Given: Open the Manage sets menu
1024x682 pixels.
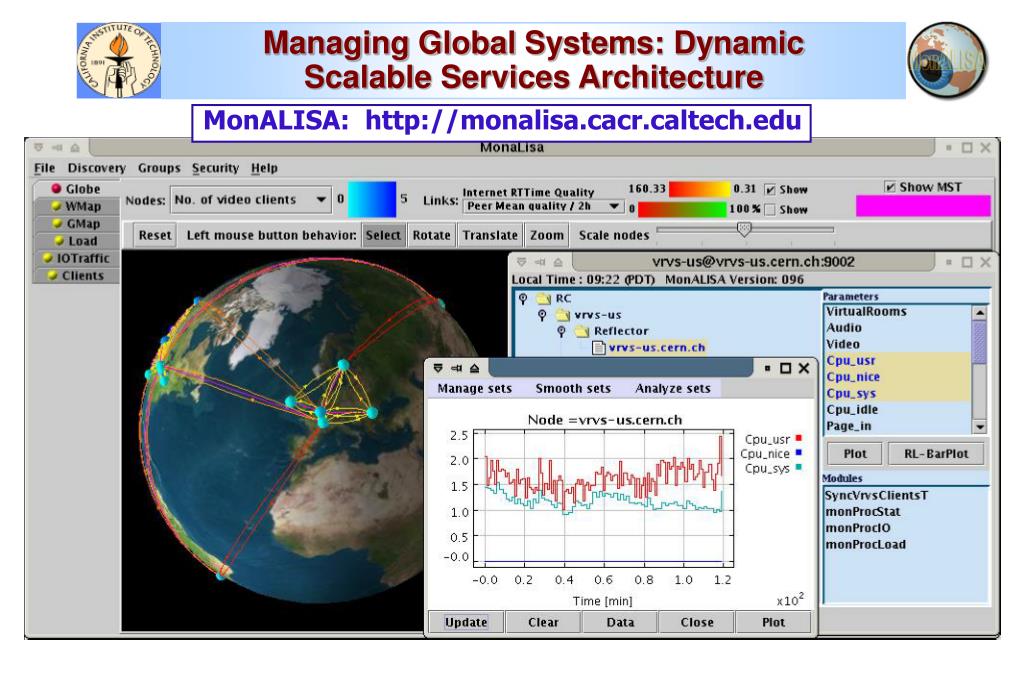Looking at the screenshot, I should coord(475,389).
